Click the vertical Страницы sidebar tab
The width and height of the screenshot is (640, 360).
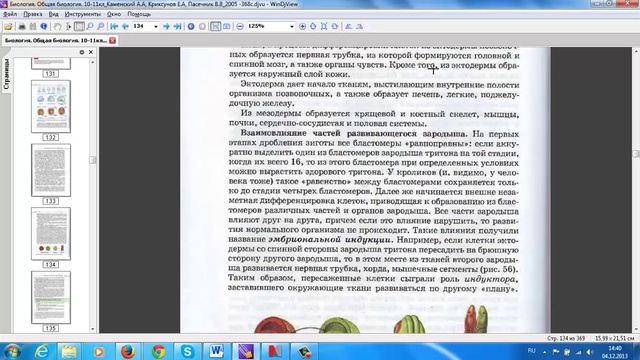pos(6,74)
